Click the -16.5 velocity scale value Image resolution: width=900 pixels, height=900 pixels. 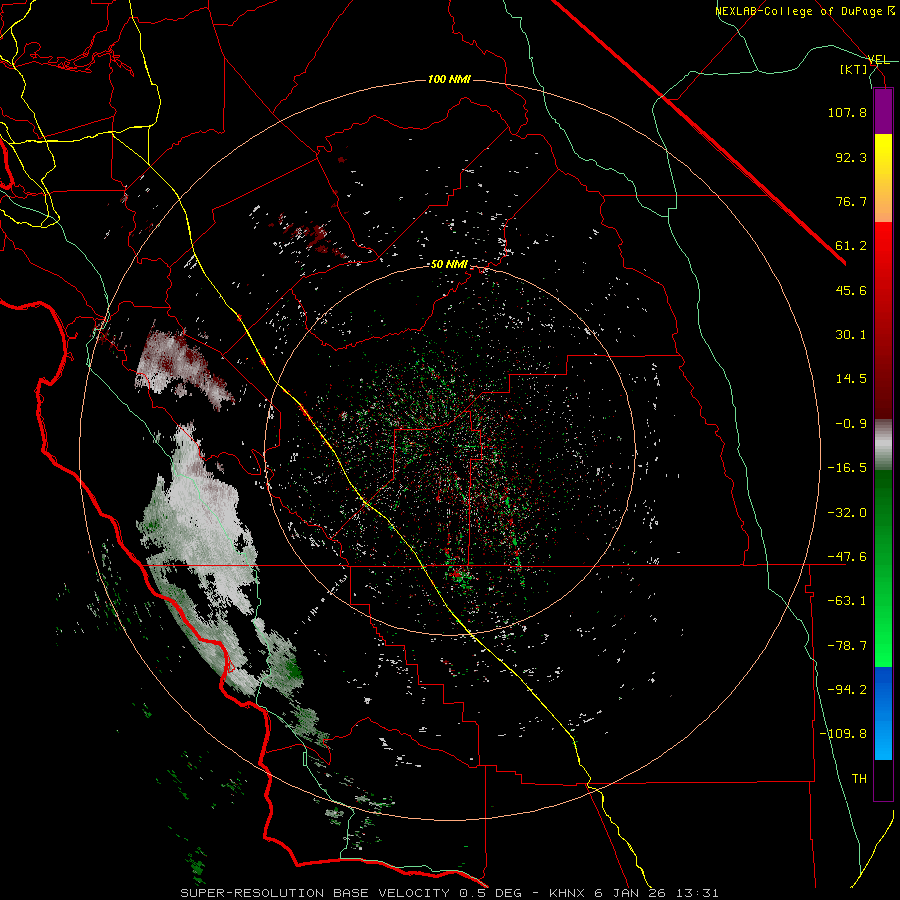tap(847, 468)
